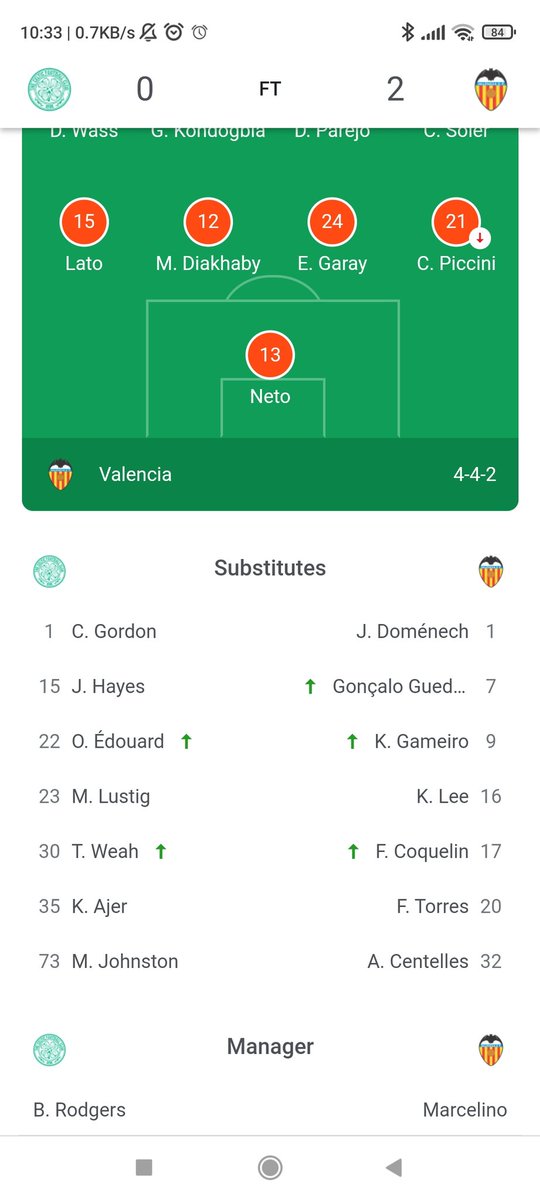This screenshot has height=1200, width=540.
Task: Select Lato's number 15 player marker
Action: [84, 222]
